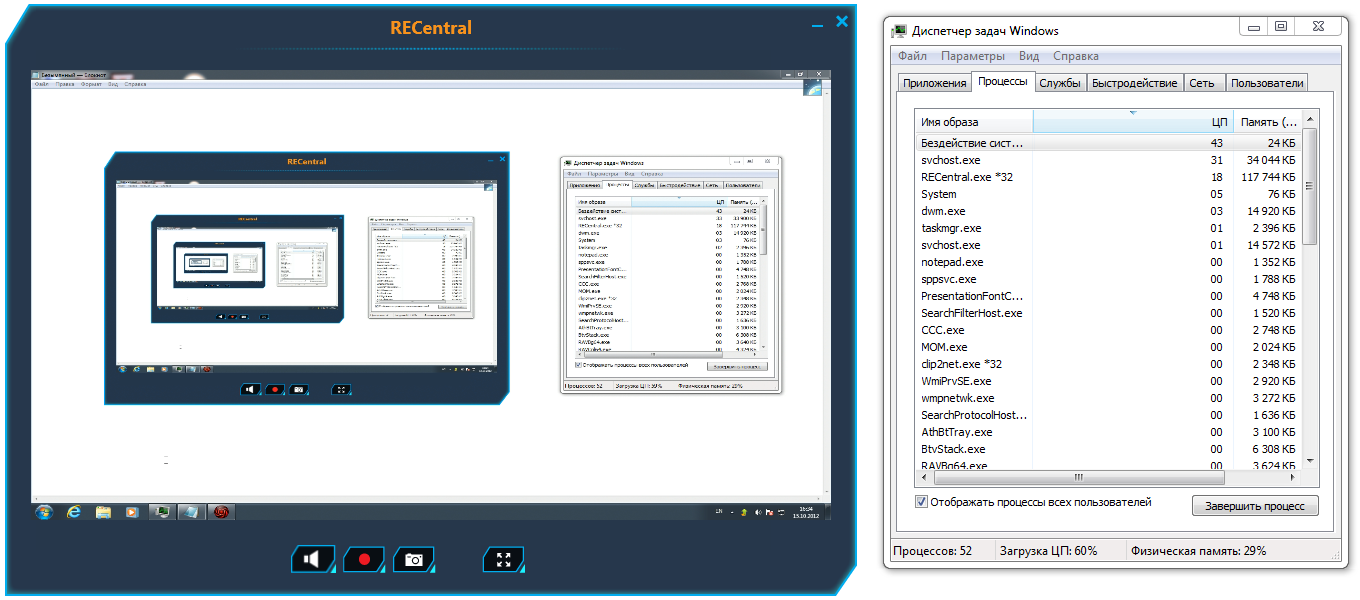Image resolution: width=1360 pixels, height=600 pixels.
Task: Click nested RECentral window in the preview
Action: (306, 278)
